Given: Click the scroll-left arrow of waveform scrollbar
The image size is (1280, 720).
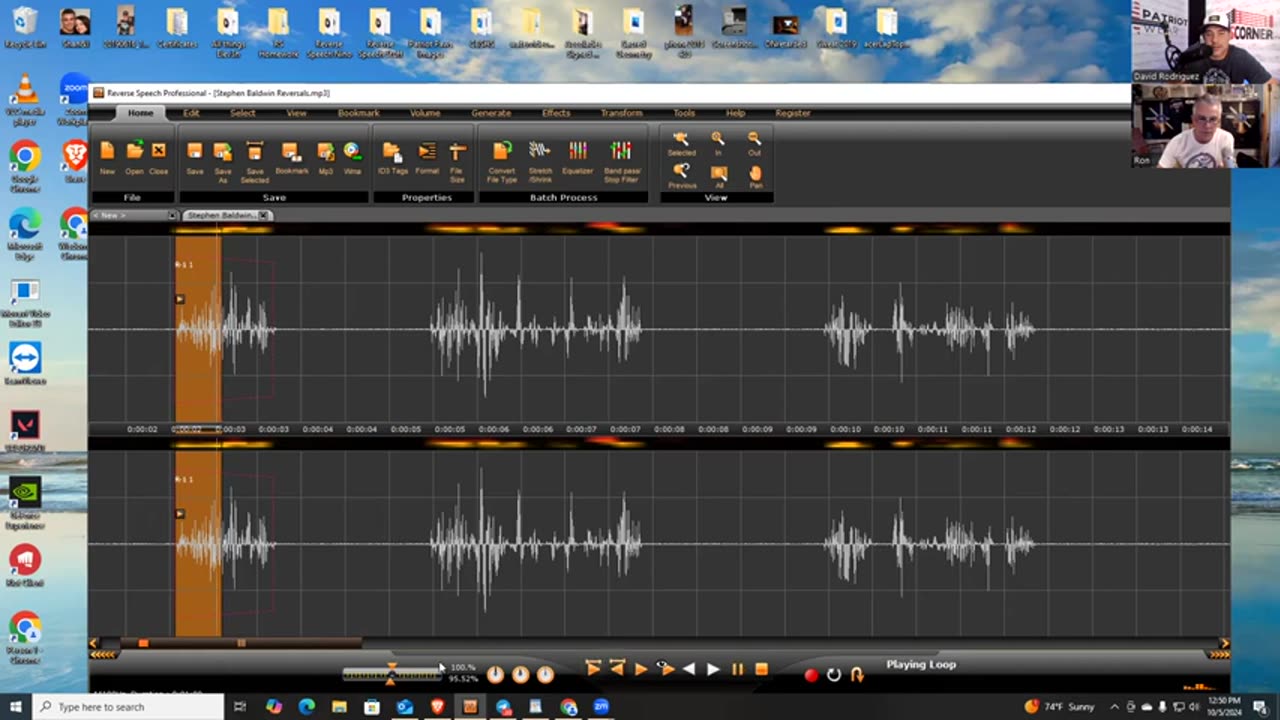Looking at the screenshot, I should click(94, 643).
